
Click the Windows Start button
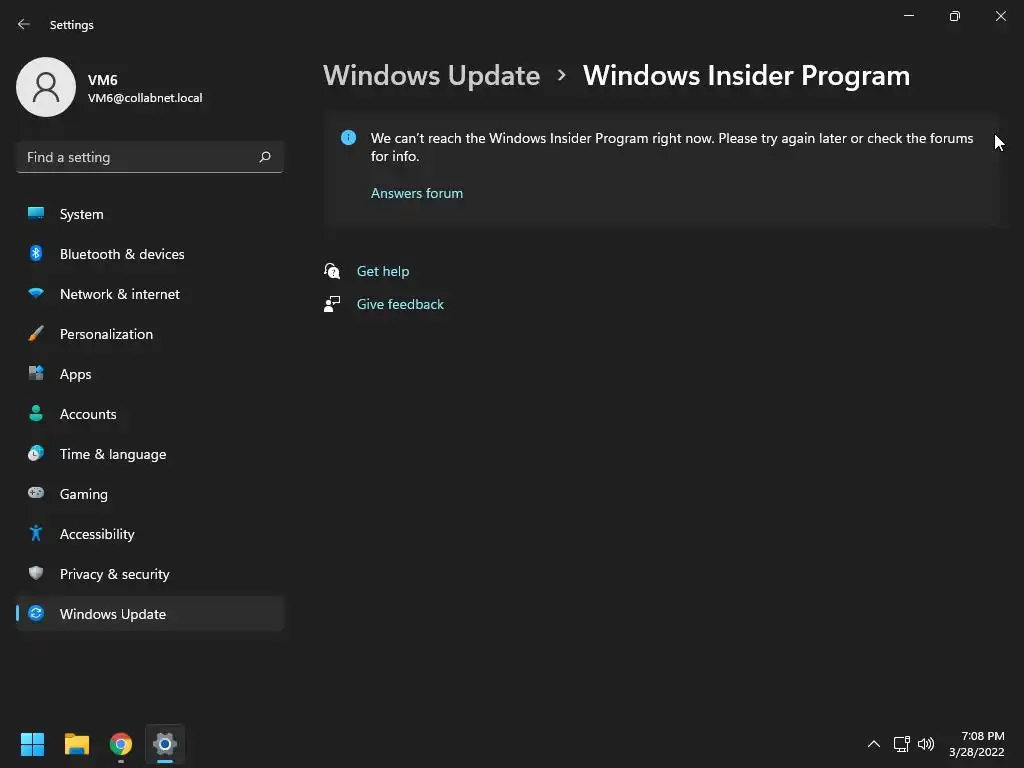pyautogui.click(x=32, y=744)
